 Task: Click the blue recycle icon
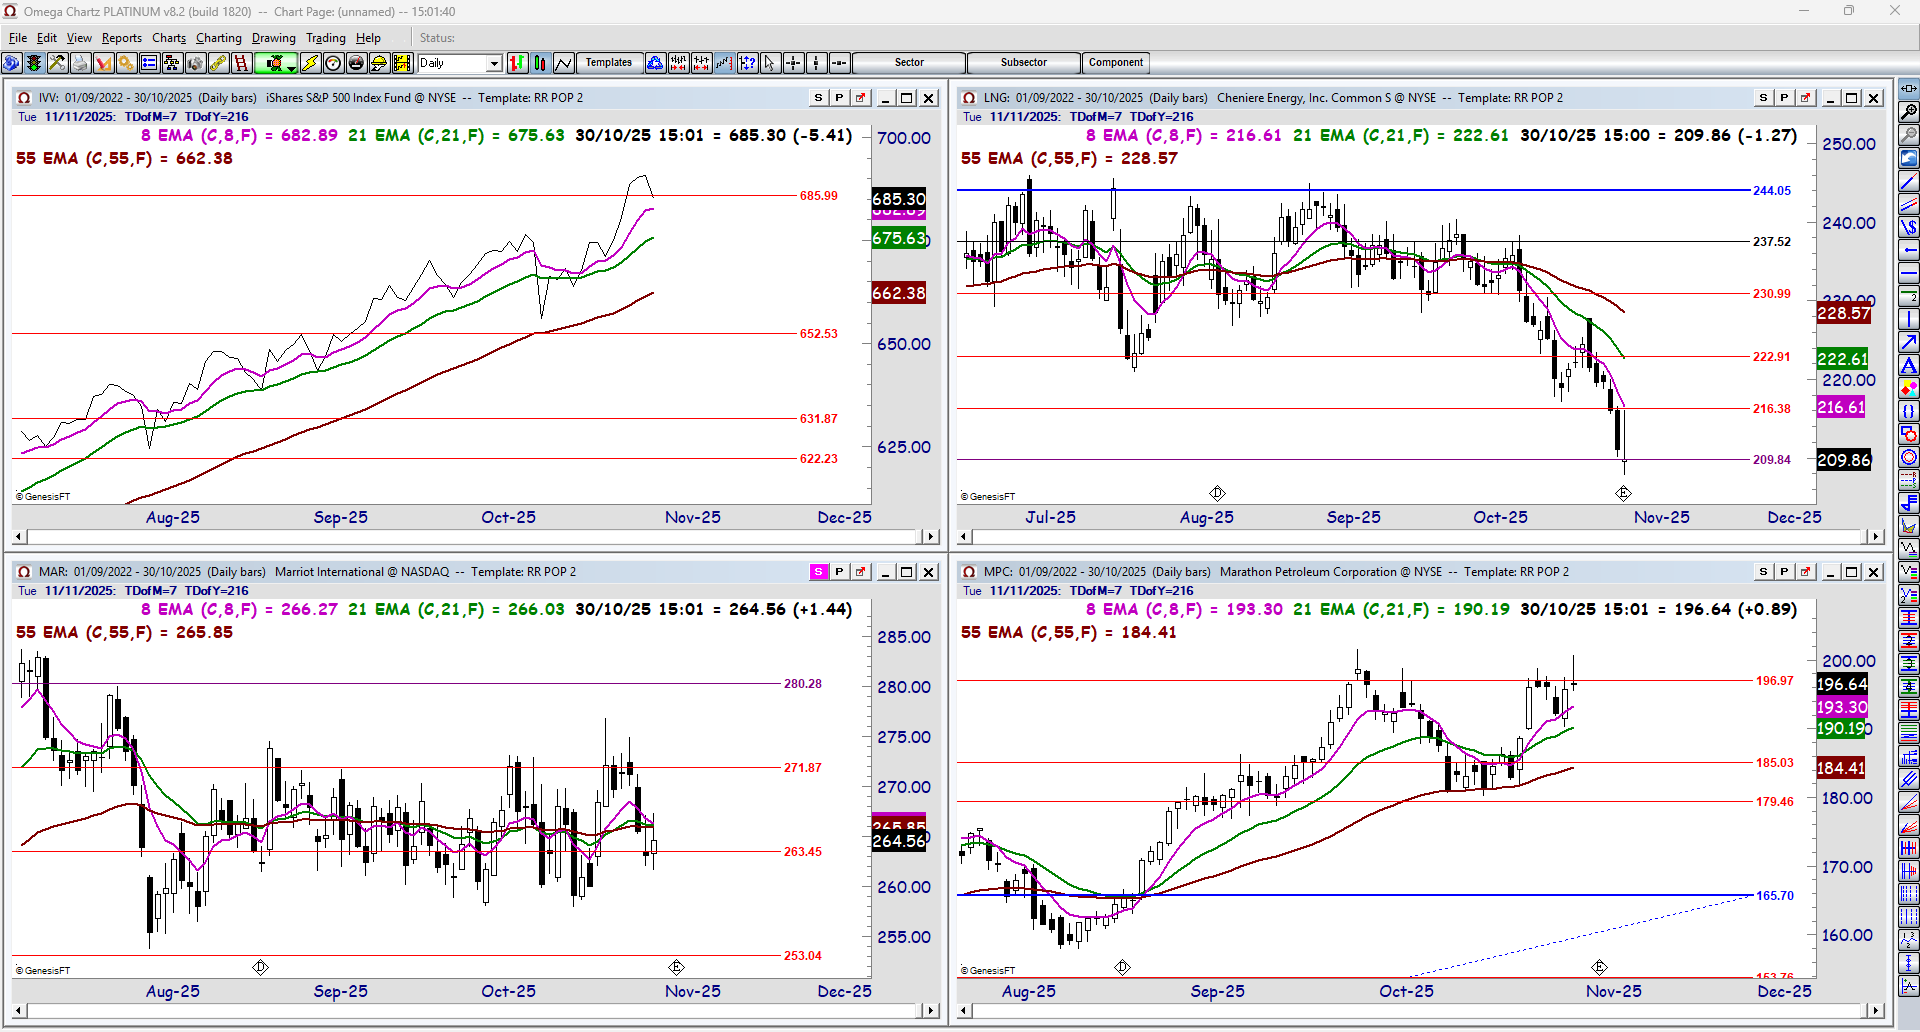pos(655,63)
